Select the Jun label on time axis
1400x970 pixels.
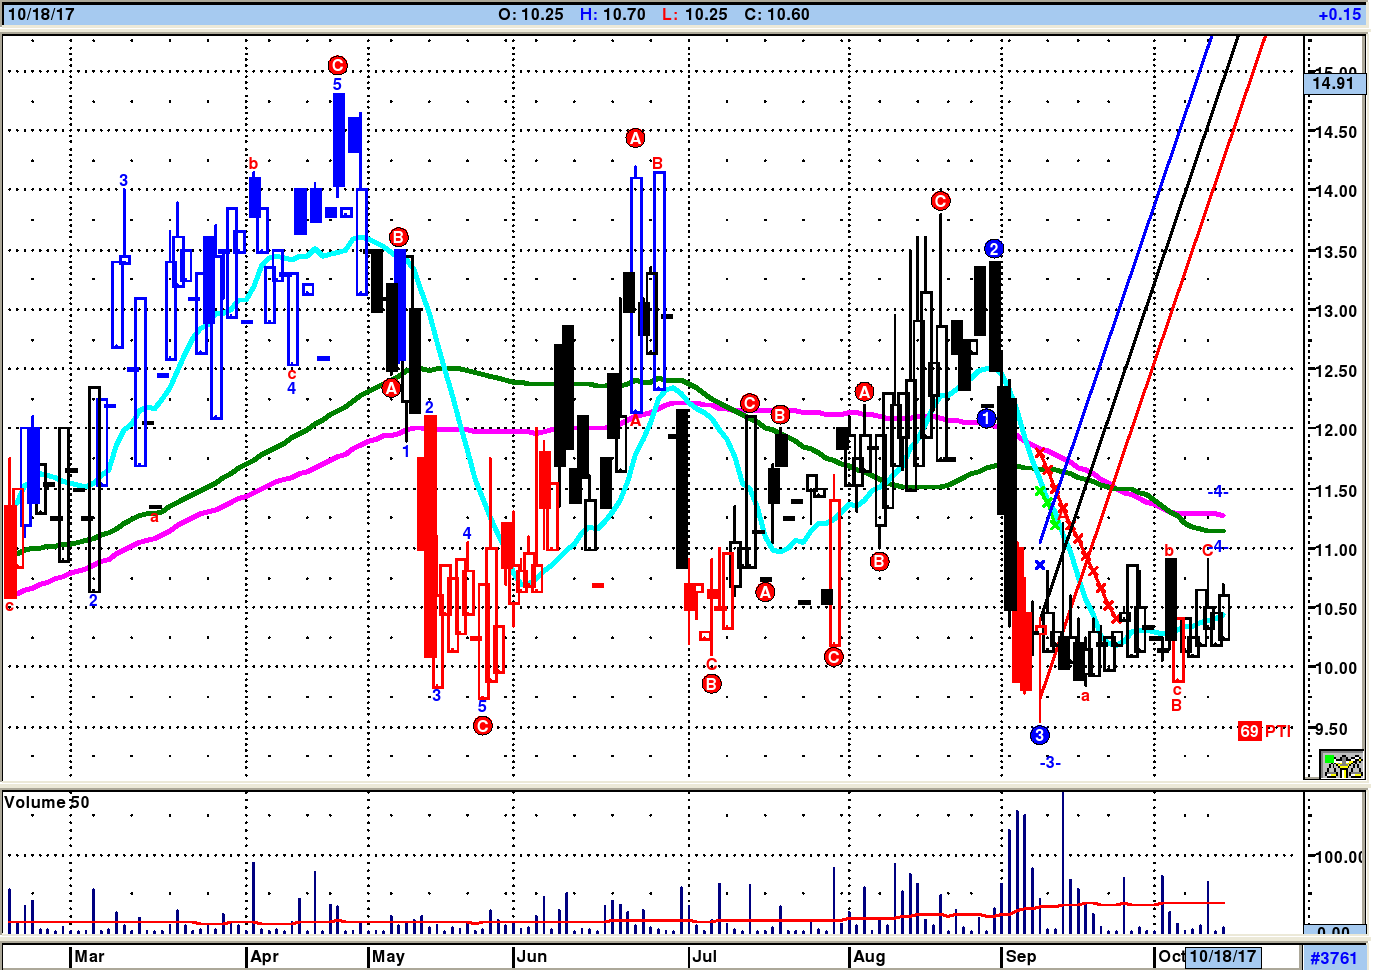click(x=532, y=956)
